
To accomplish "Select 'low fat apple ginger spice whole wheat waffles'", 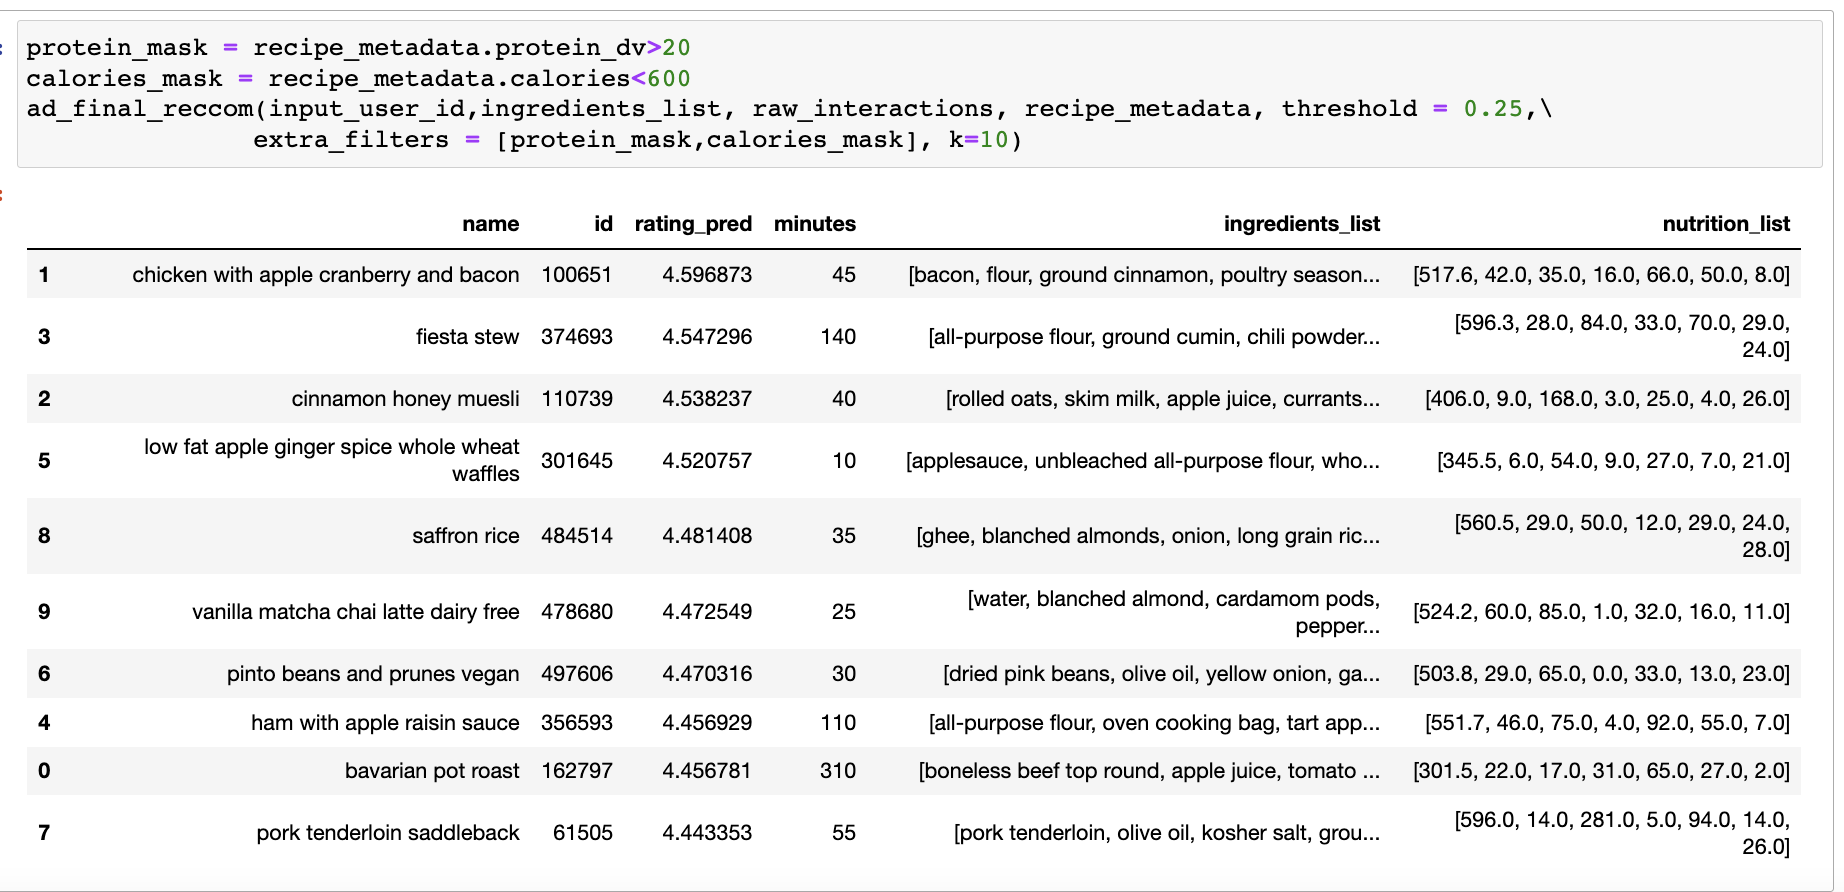I will point(331,460).
